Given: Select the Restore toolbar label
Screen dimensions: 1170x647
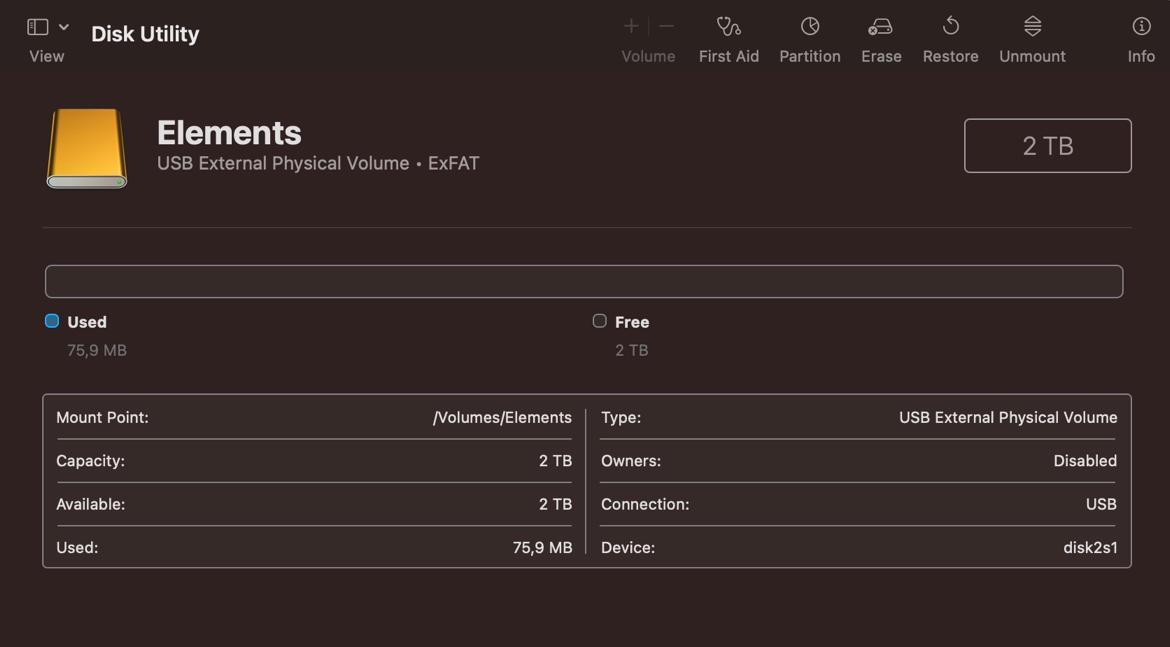Looking at the screenshot, I should pyautogui.click(x=951, y=56).
